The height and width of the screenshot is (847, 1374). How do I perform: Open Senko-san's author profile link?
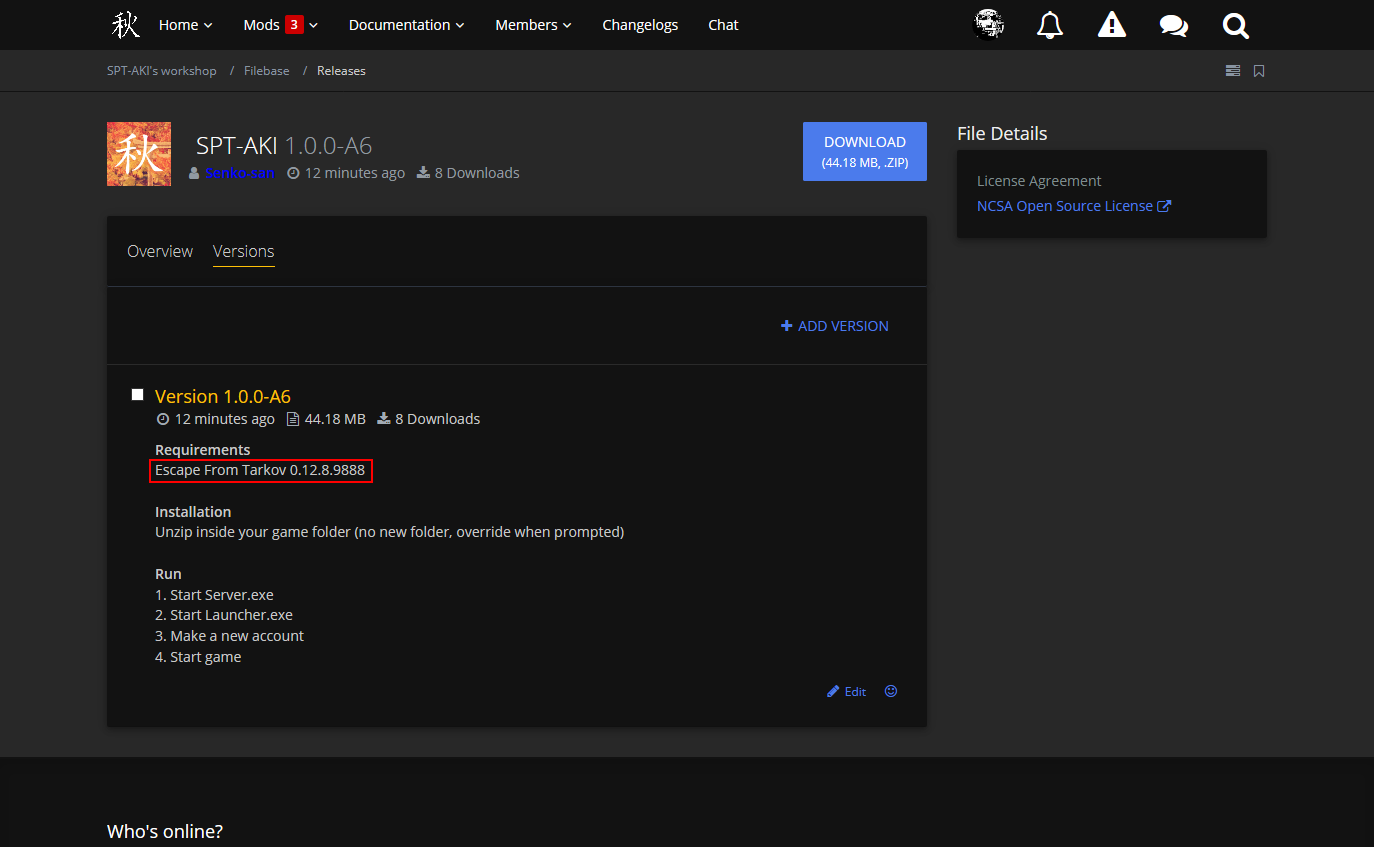tap(240, 173)
